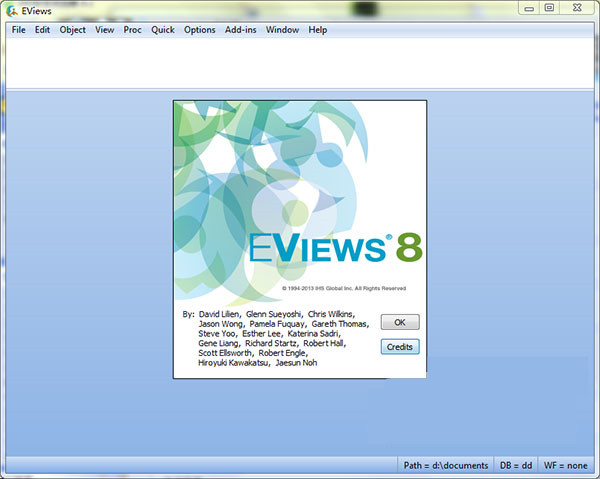600x479 pixels.
Task: Open the Edit menu
Action: click(42, 30)
